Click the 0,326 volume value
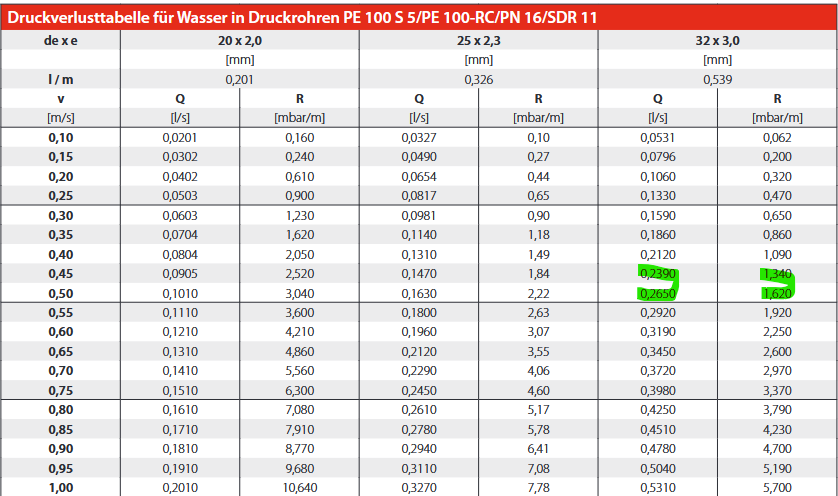Image resolution: width=838 pixels, height=496 pixels. click(478, 79)
